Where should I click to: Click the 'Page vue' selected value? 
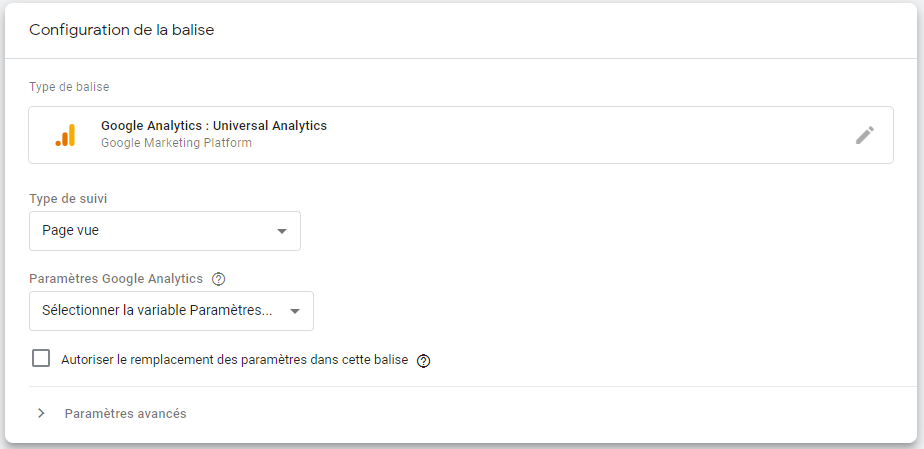pos(71,231)
